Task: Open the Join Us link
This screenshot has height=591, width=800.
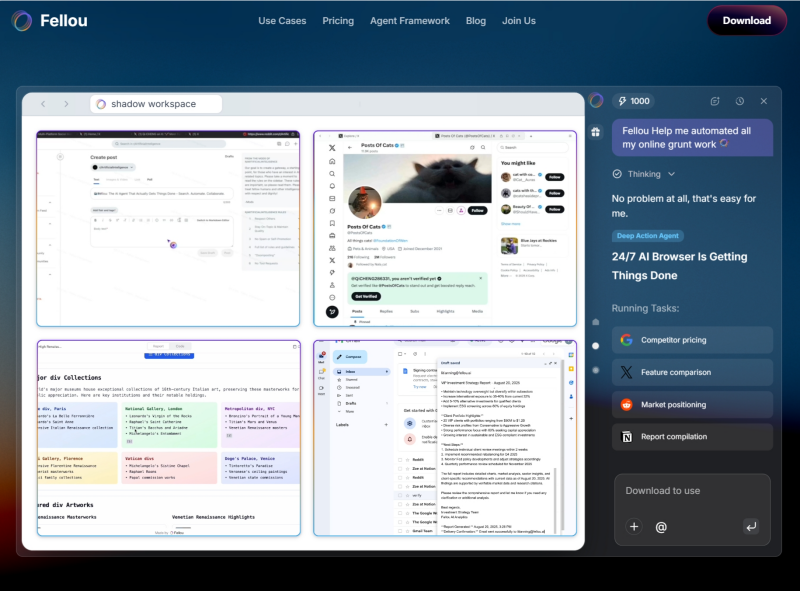Action: tap(519, 21)
